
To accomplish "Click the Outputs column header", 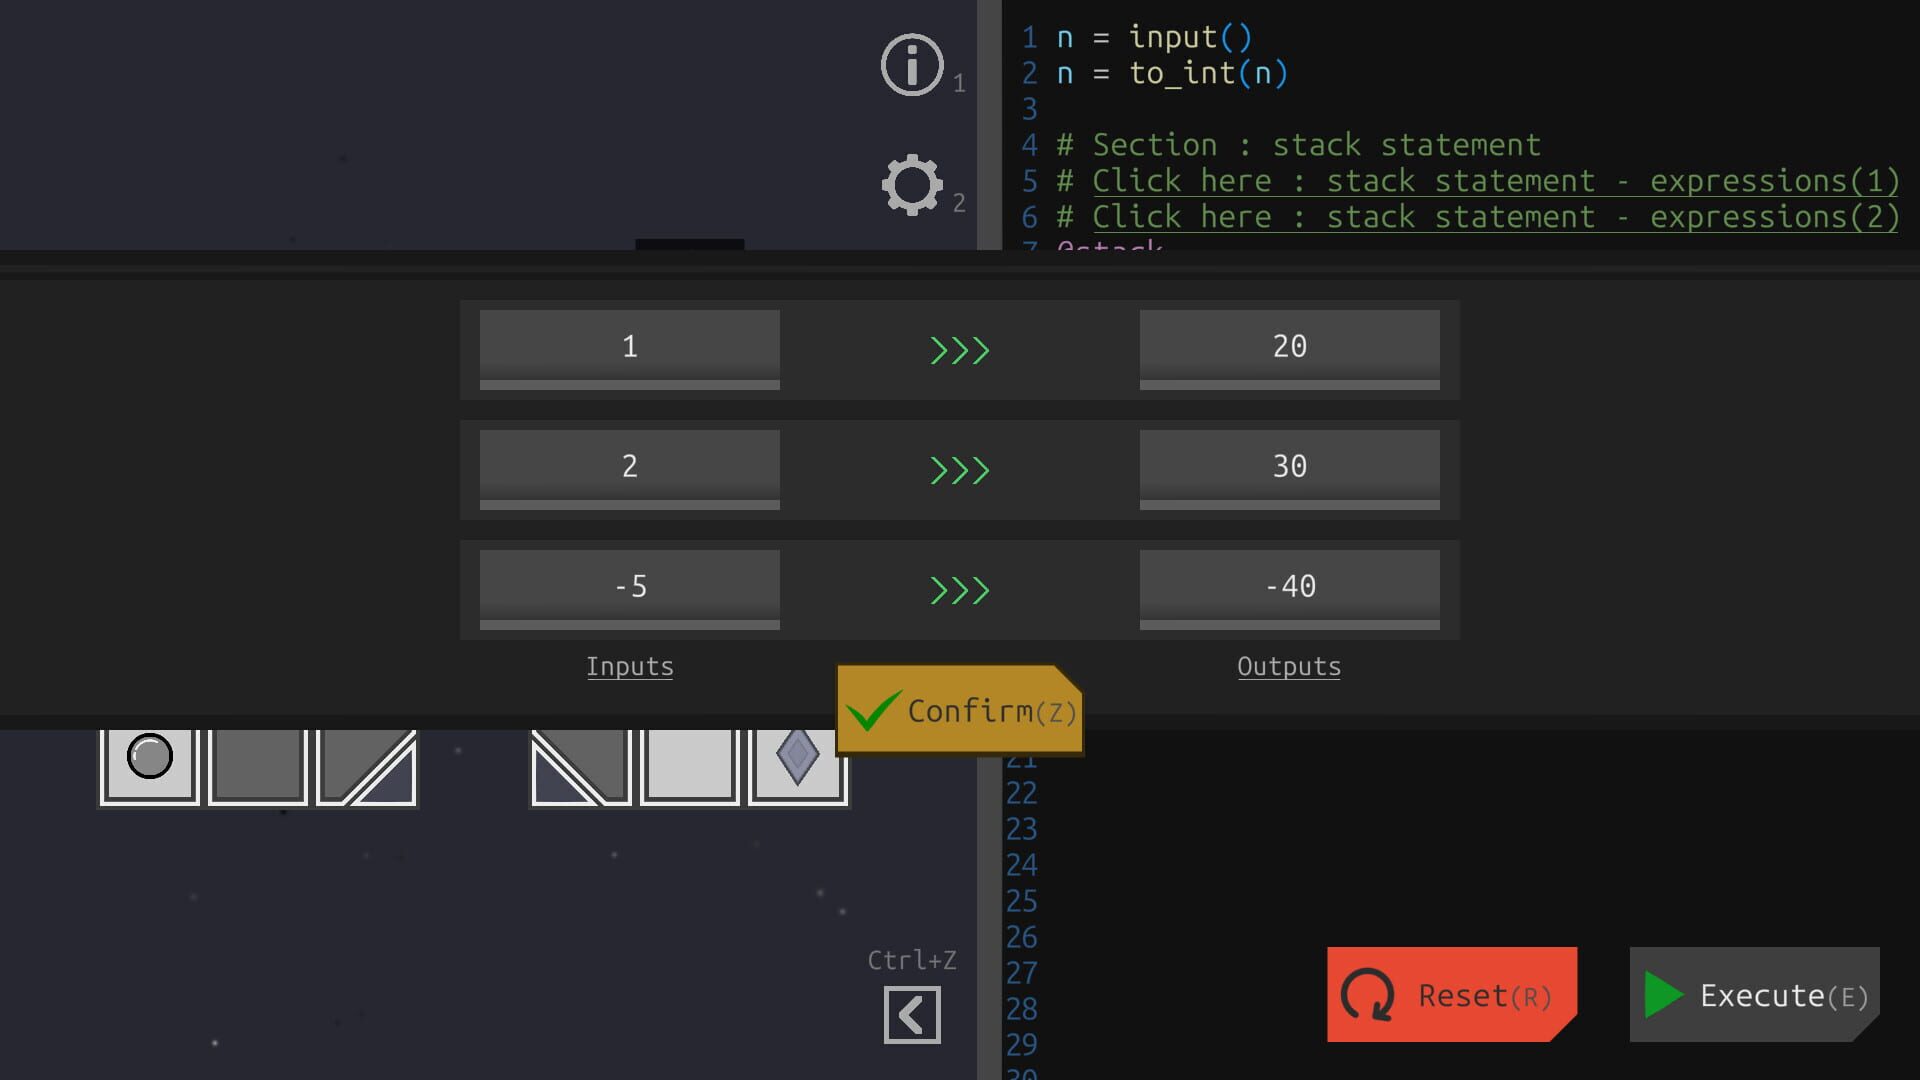I will pyautogui.click(x=1288, y=666).
